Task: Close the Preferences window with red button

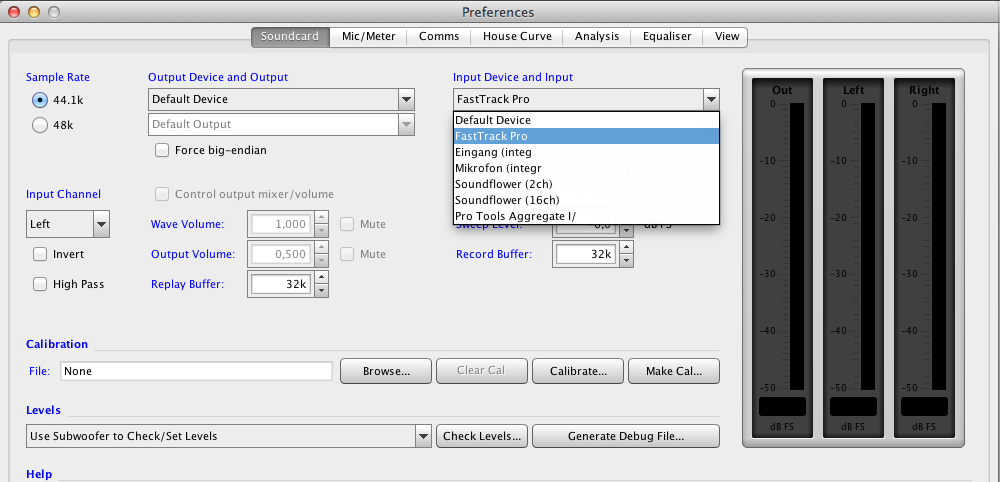Action: [13, 11]
